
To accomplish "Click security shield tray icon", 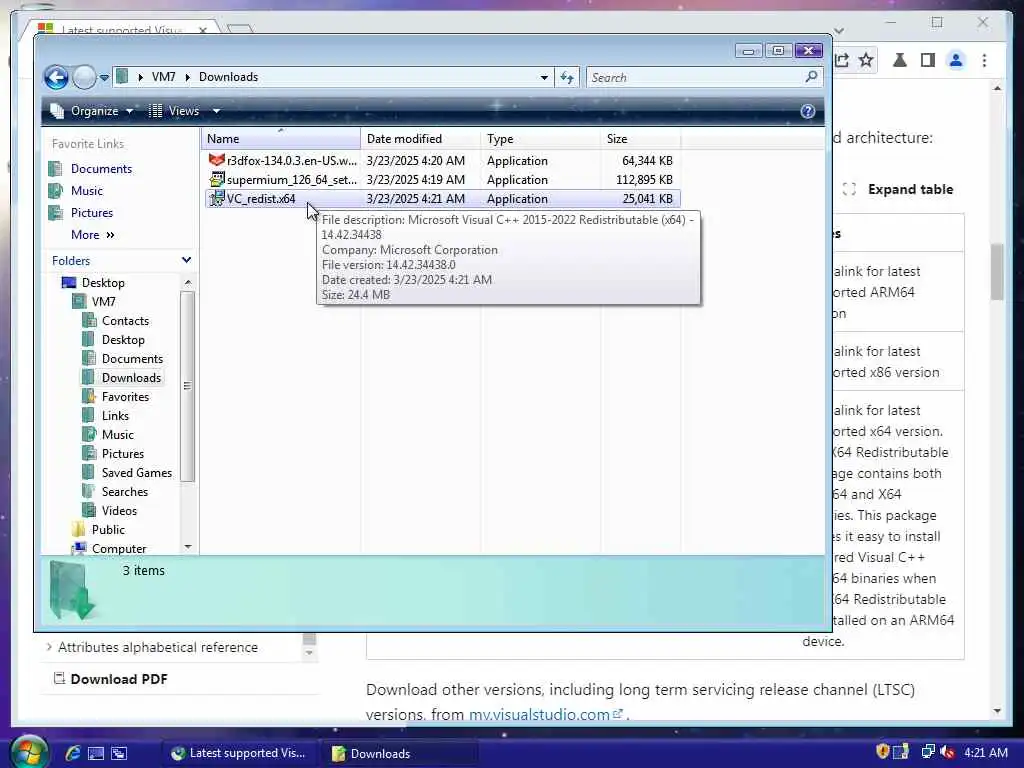I will 882,752.
